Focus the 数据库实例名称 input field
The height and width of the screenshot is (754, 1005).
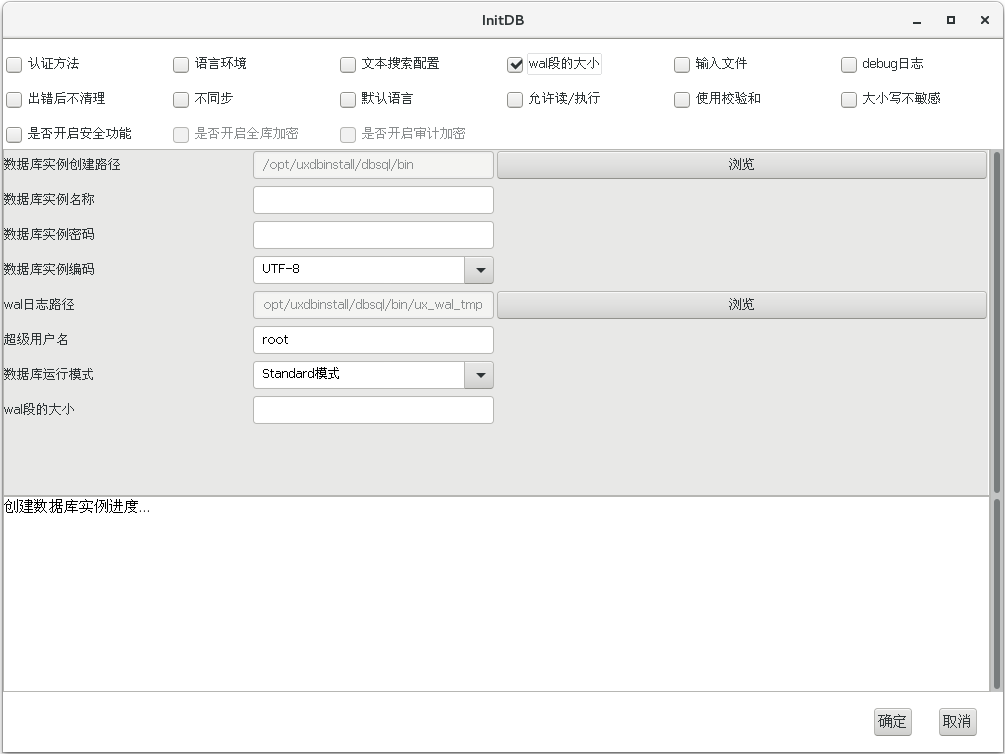pos(373,200)
